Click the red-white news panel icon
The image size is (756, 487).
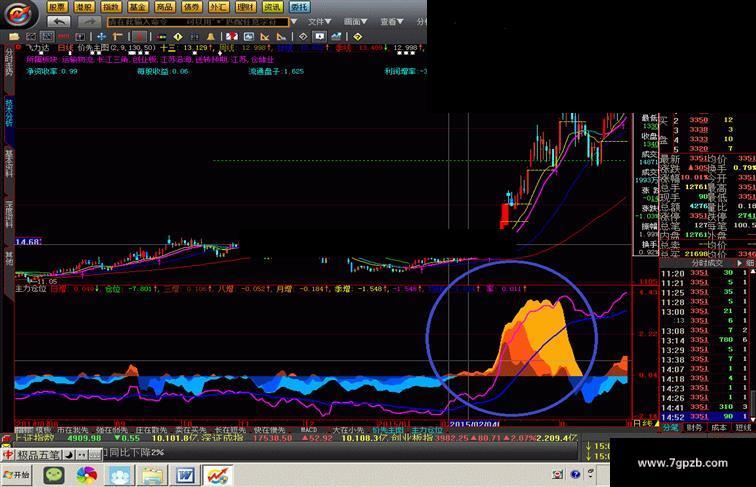pyautogui.click(x=232, y=37)
